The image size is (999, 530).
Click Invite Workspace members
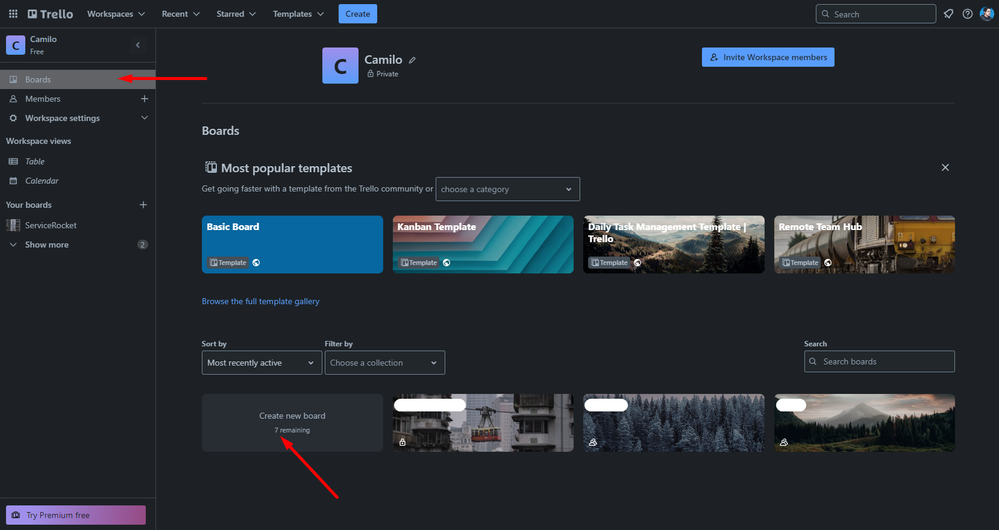(x=768, y=57)
